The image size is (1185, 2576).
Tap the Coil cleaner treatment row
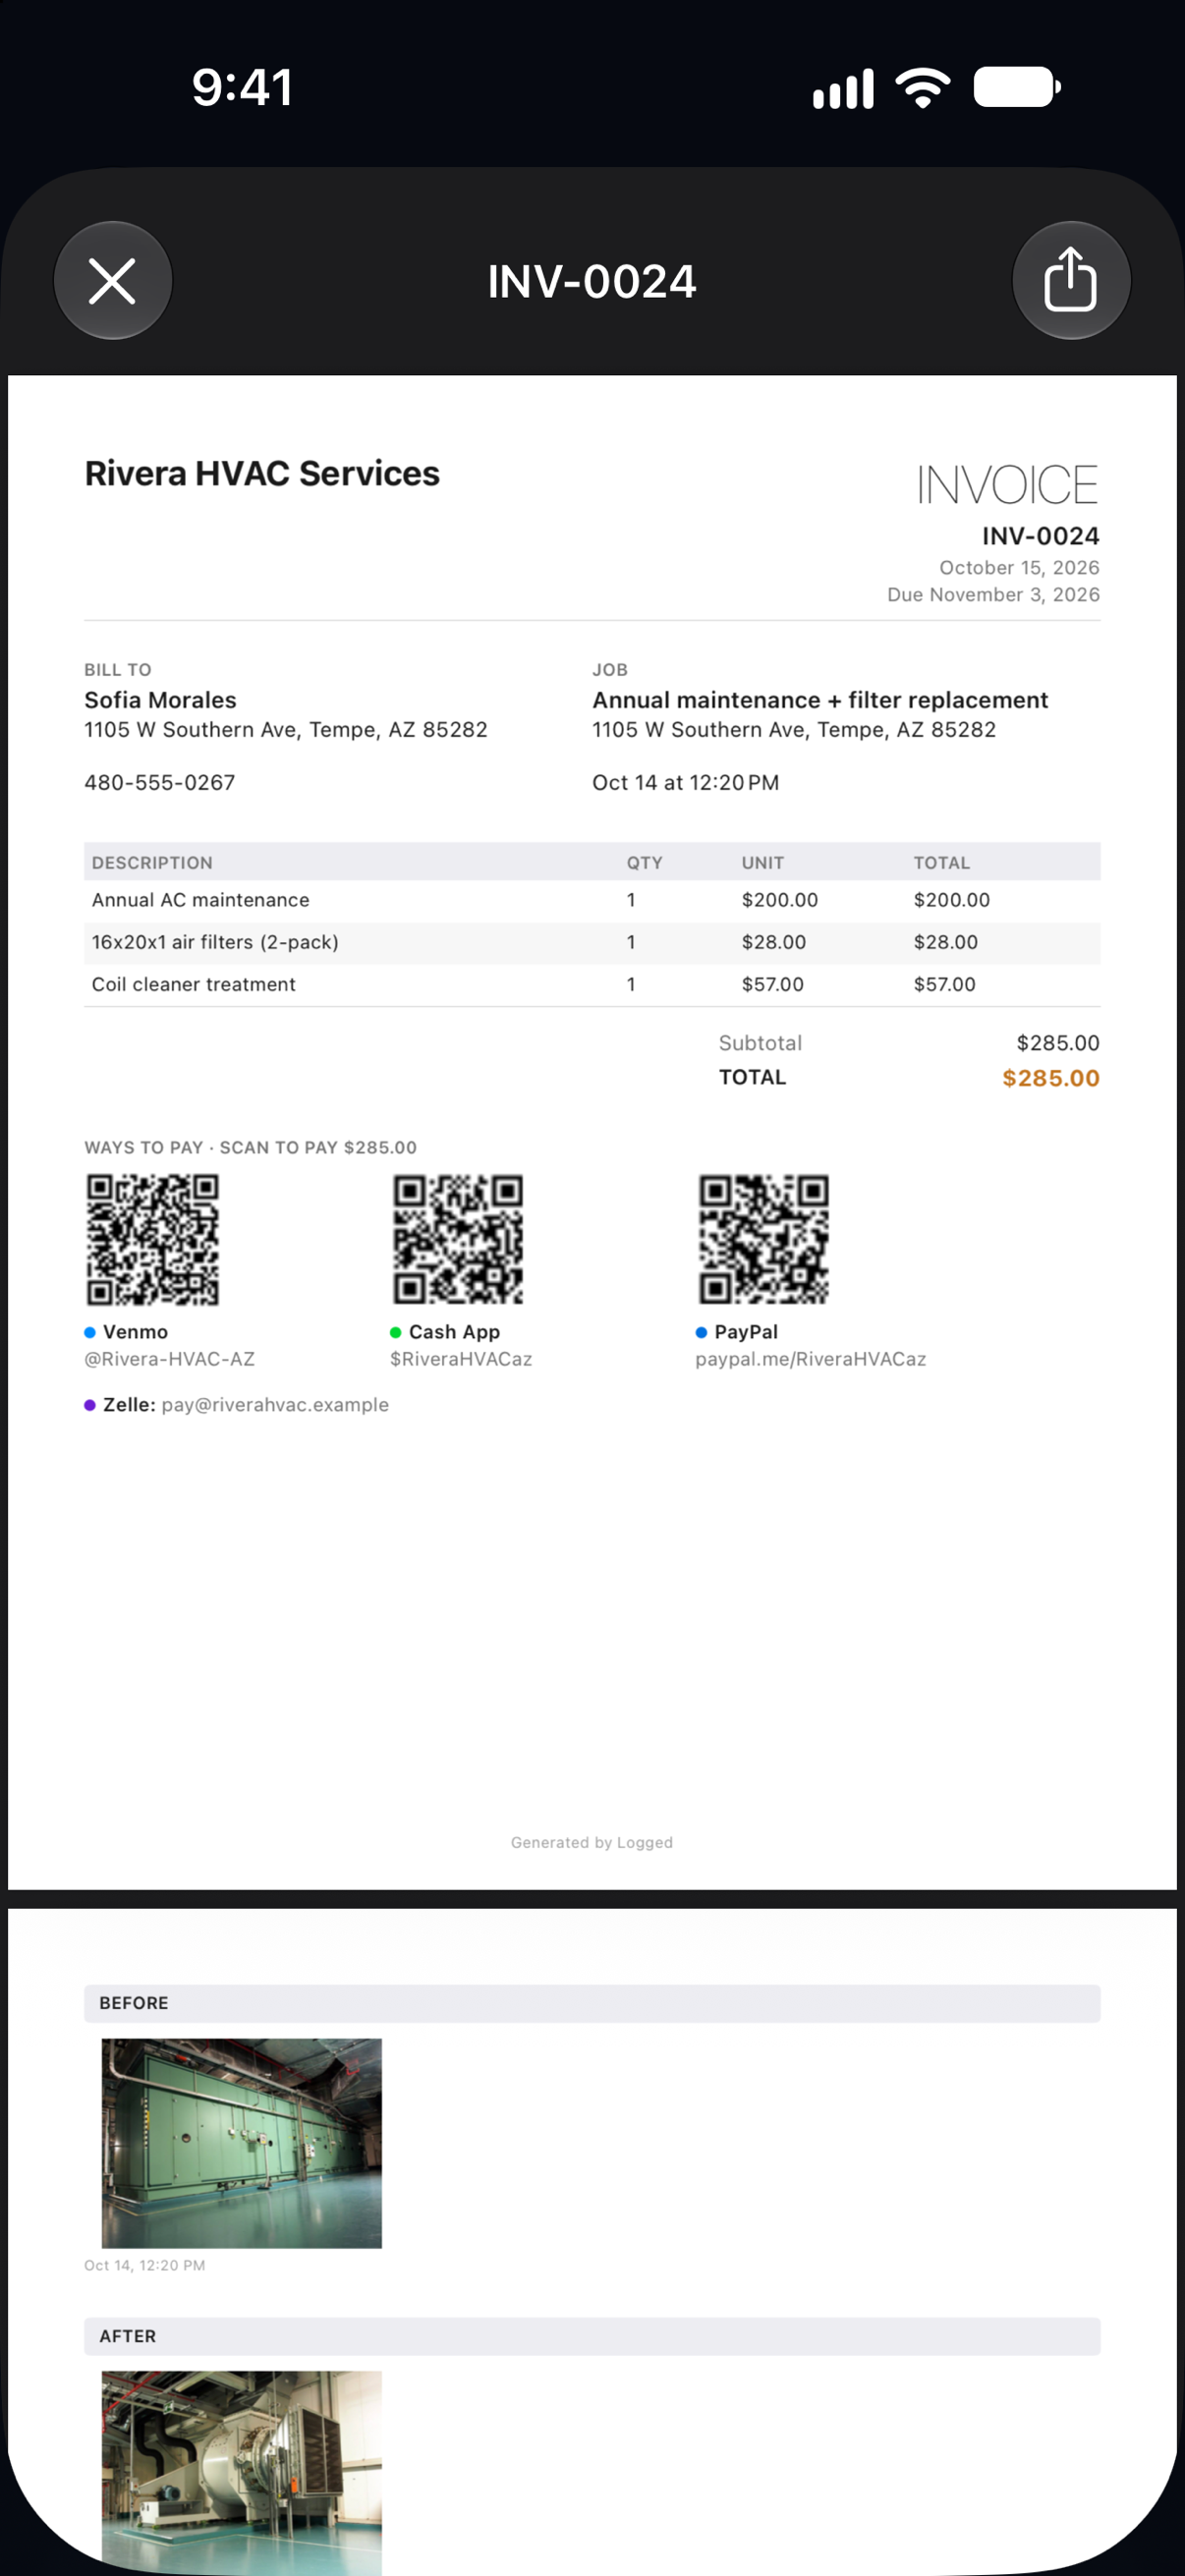pos(592,984)
